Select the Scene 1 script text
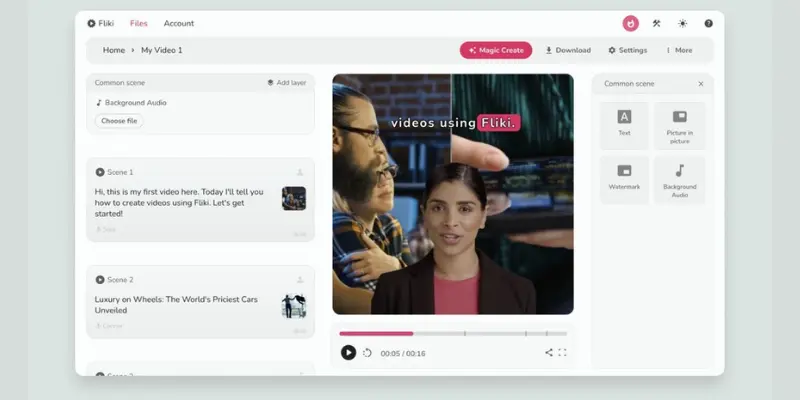The height and width of the screenshot is (400, 800). coord(179,203)
